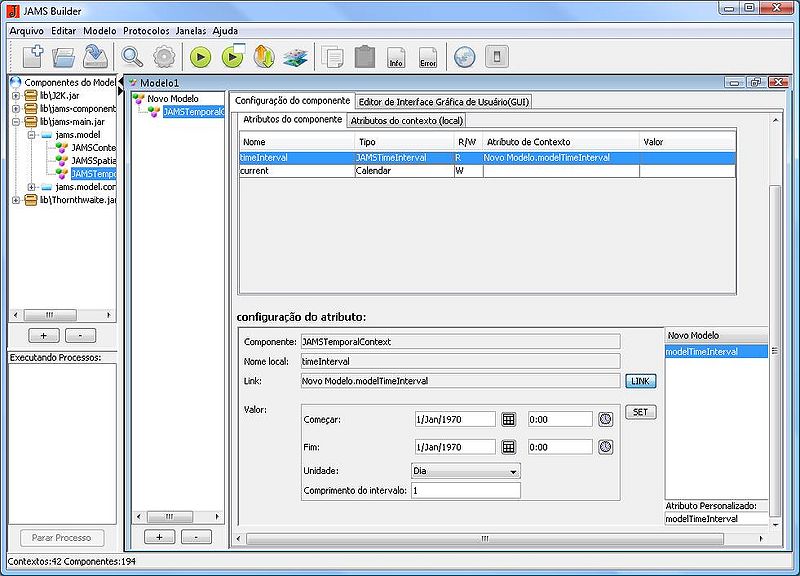This screenshot has width=800, height=576.
Task: Open the Error log via the Error icon
Action: click(x=430, y=56)
